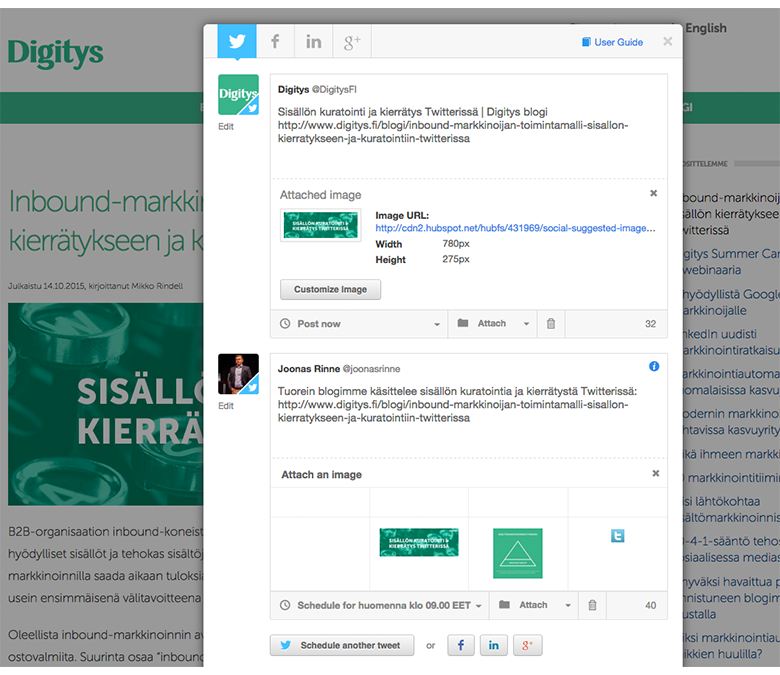Delete the Joonas Rinne tweet with trash icon
Screen dimensions: 780x675
point(592,605)
